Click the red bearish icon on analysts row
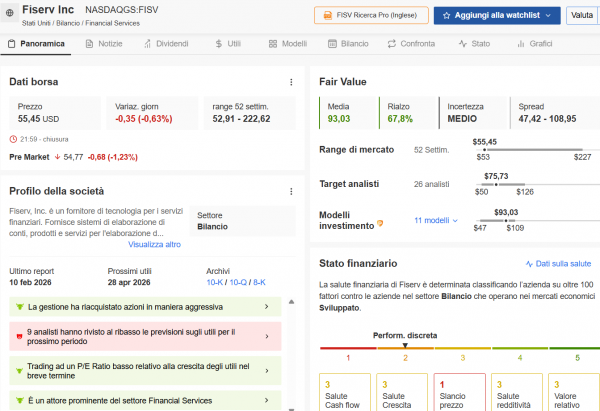 pyautogui.click(x=16, y=336)
